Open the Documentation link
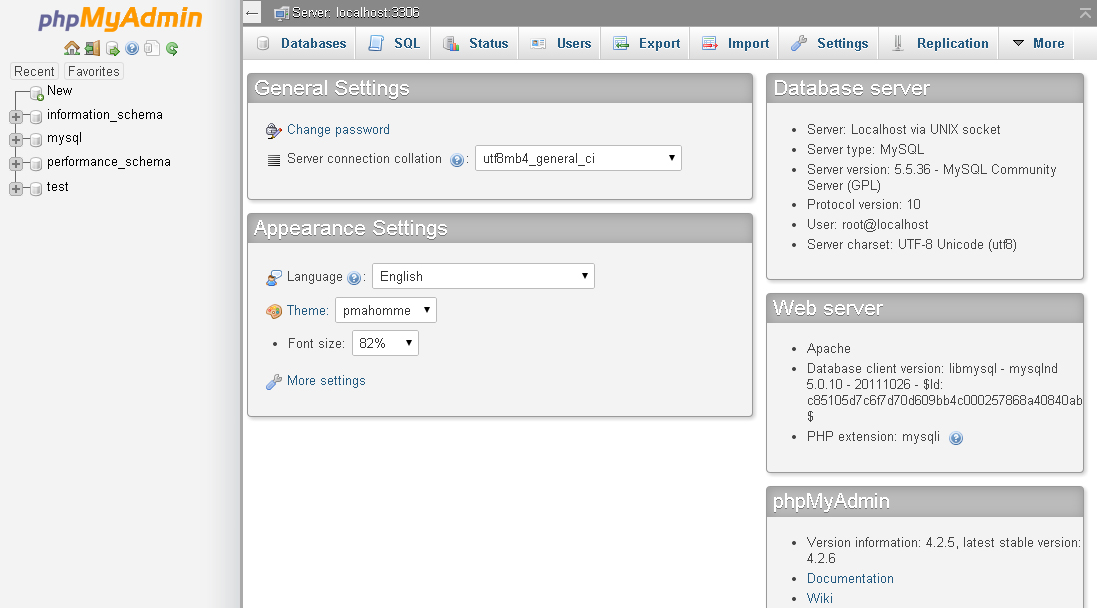1097x608 pixels. coord(850,579)
